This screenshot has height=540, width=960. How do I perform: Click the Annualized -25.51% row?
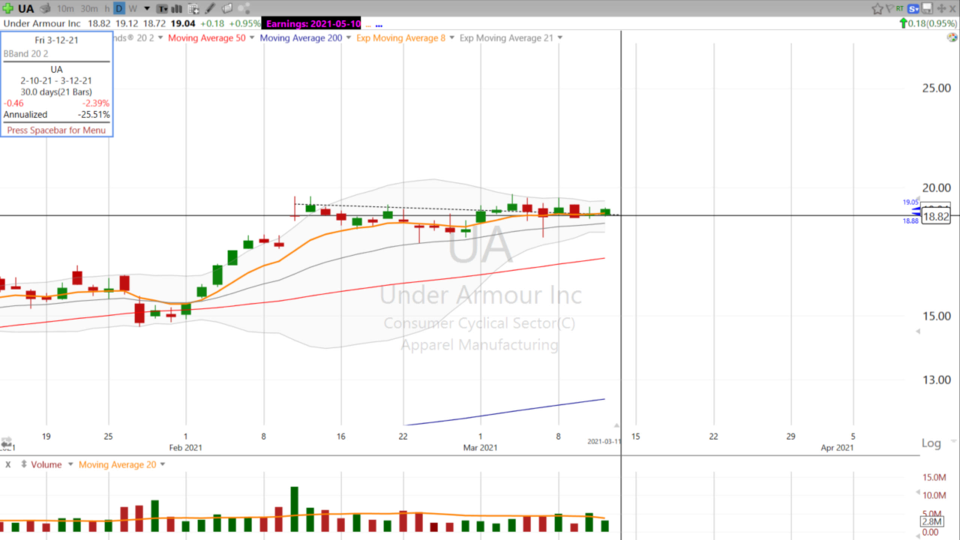56,114
